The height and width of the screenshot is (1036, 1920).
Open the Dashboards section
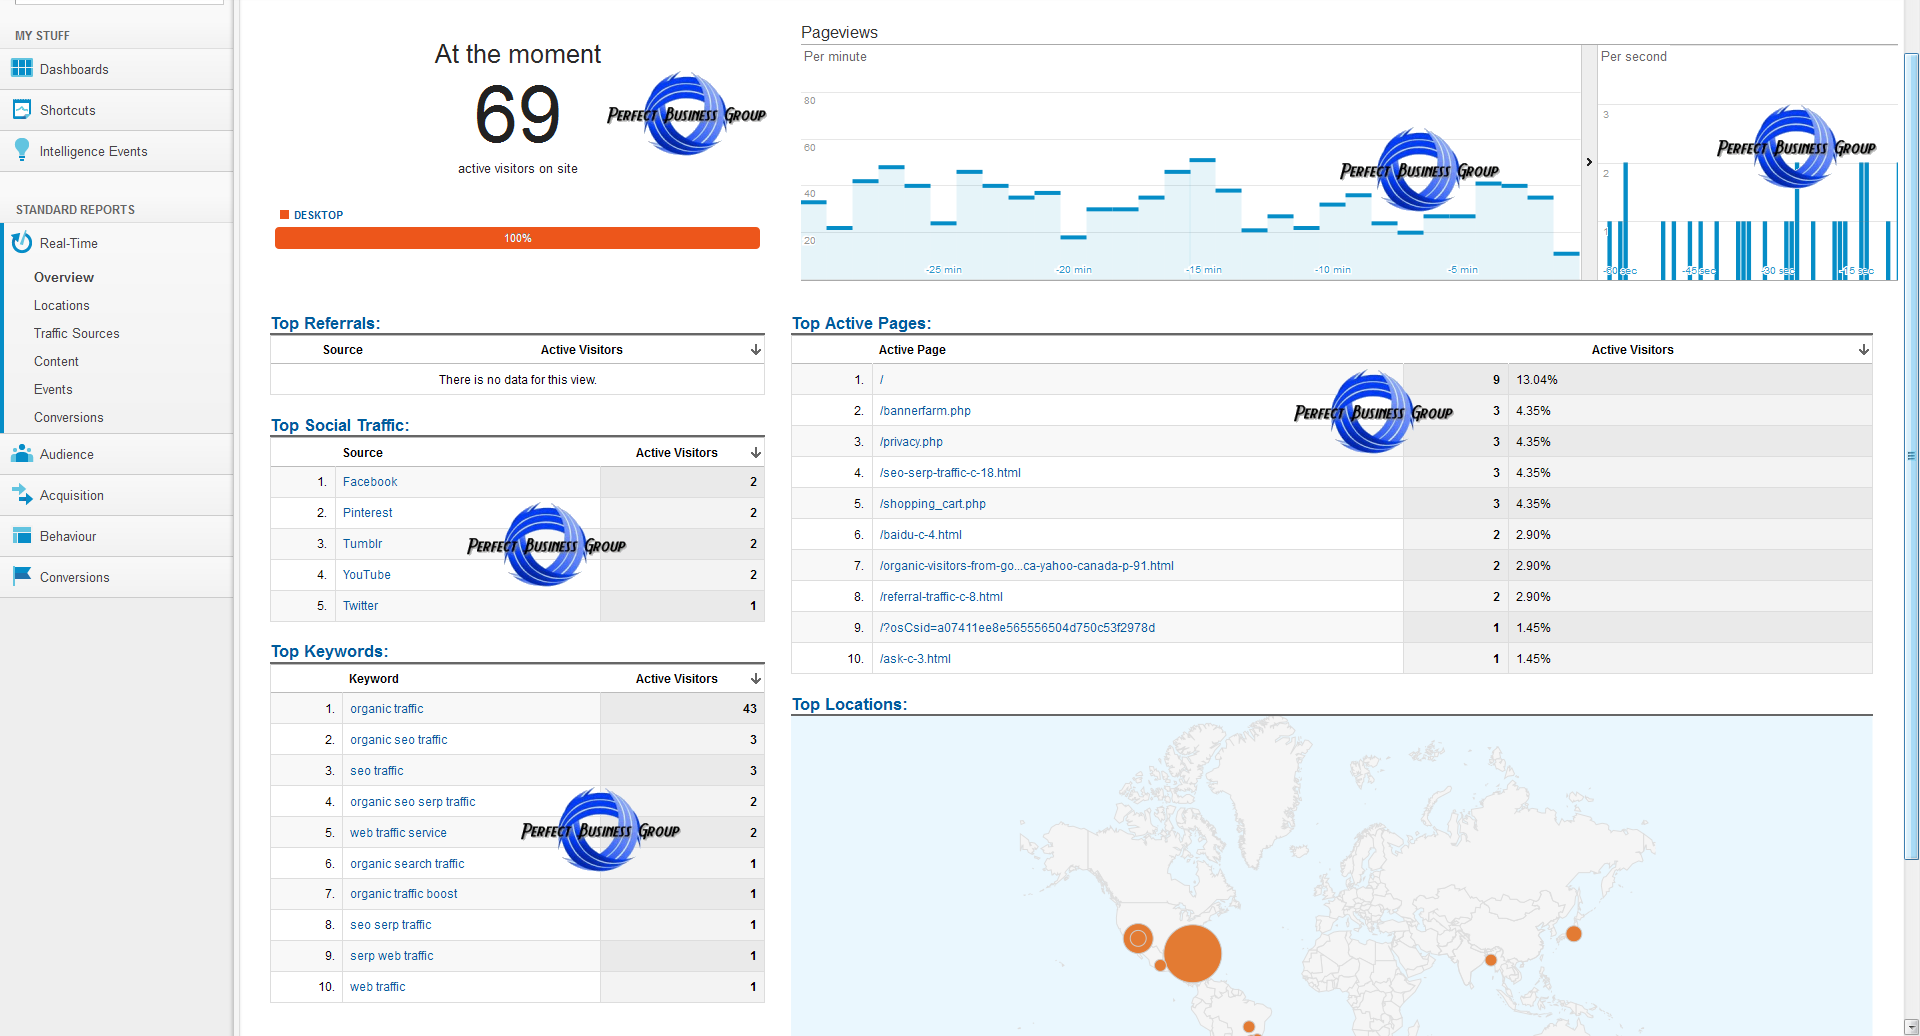[x=74, y=69]
